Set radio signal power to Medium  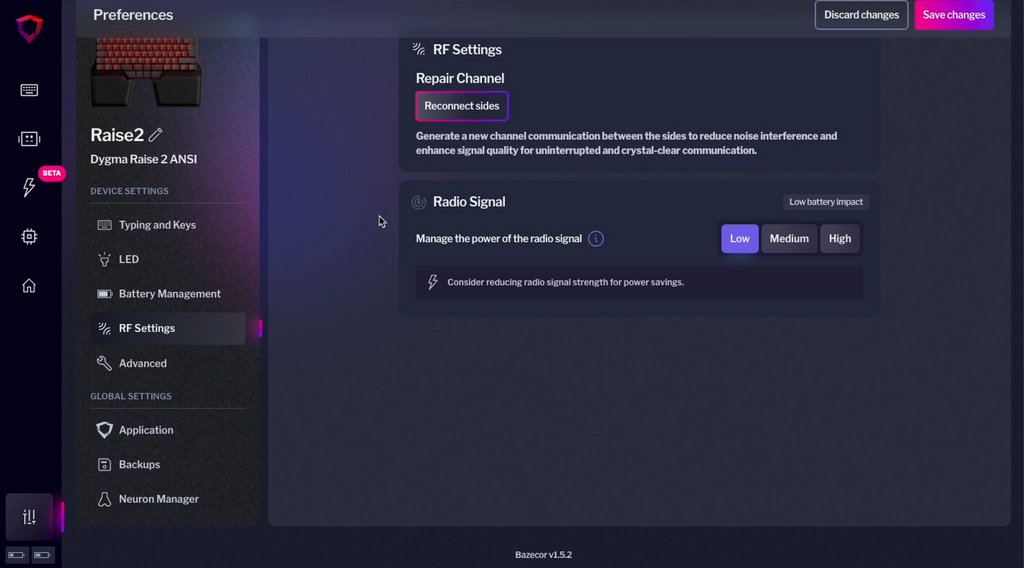(789, 239)
